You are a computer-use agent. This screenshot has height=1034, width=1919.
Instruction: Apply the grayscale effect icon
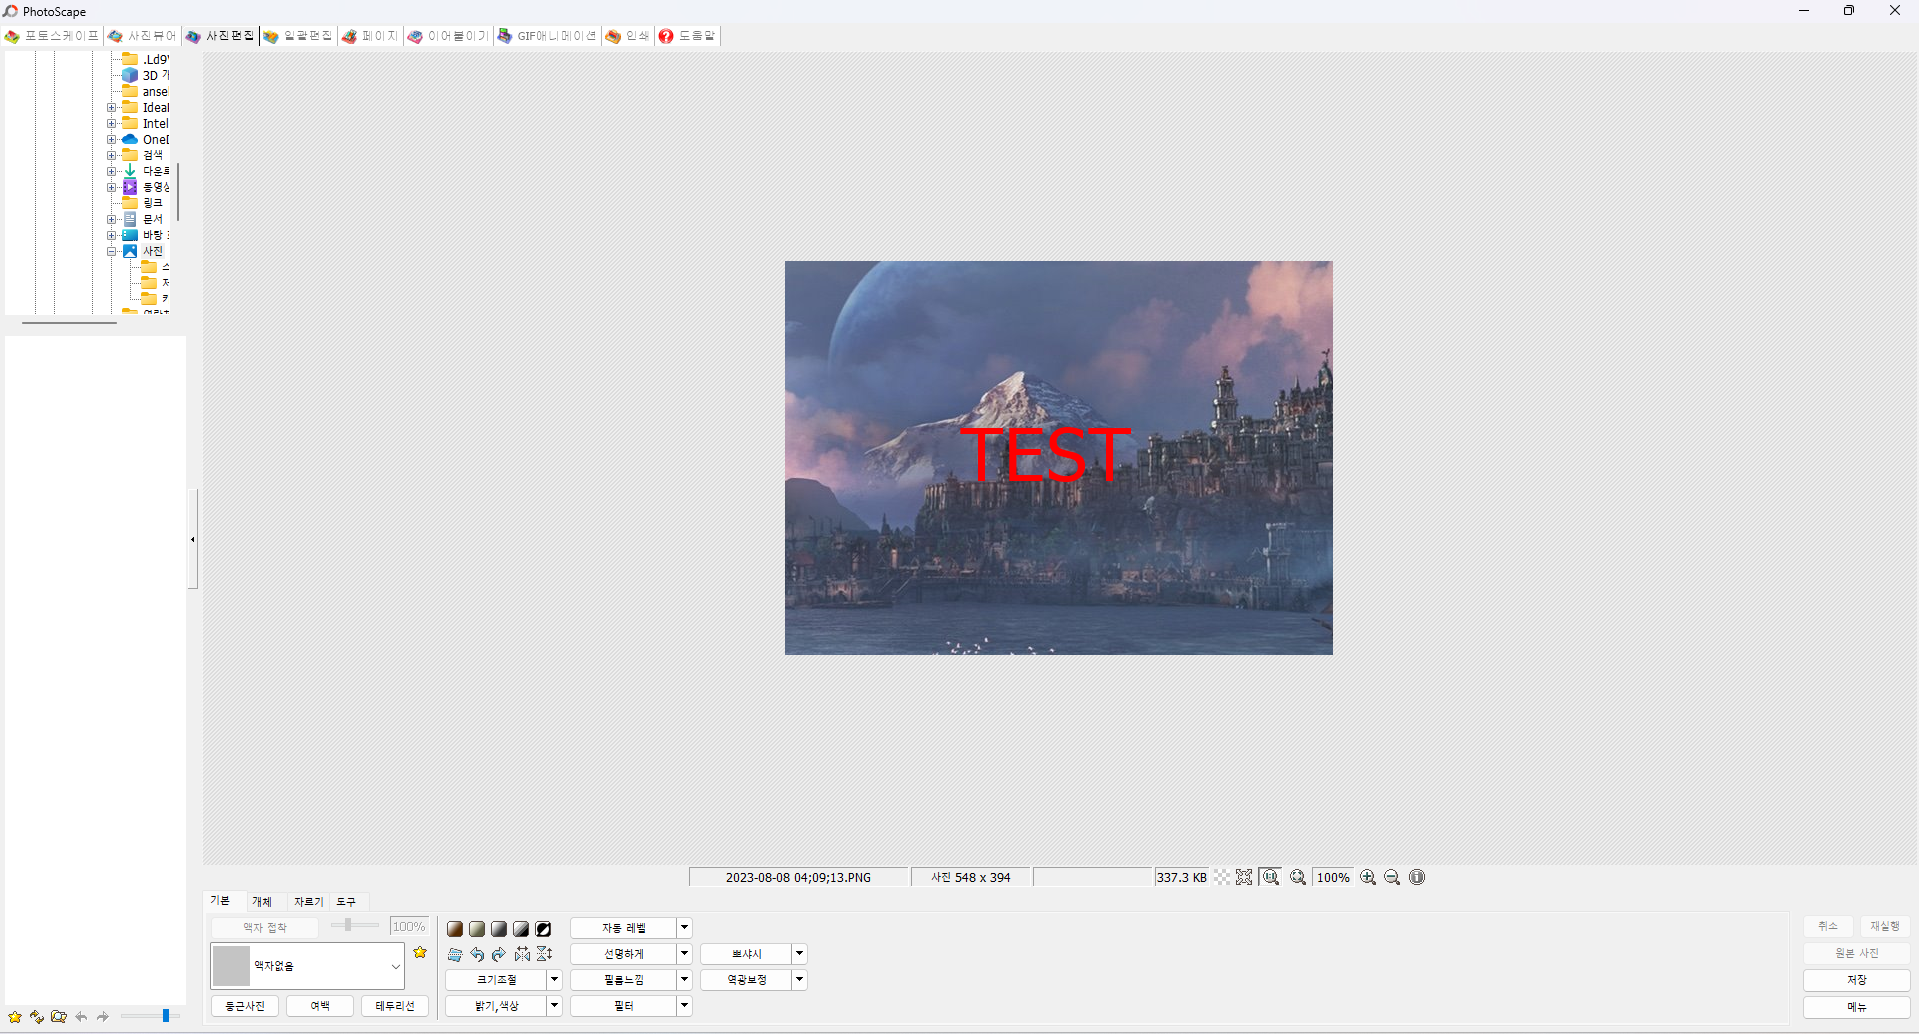(x=499, y=929)
